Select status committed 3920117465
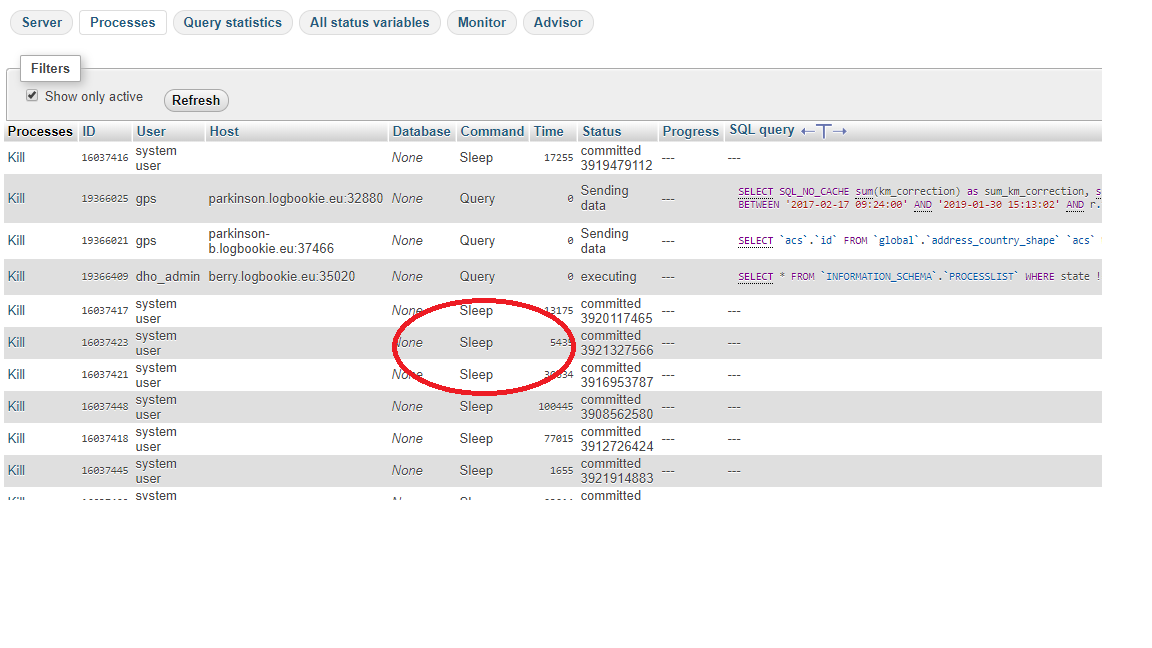Screen dimensions: 1152x648 tap(616, 311)
